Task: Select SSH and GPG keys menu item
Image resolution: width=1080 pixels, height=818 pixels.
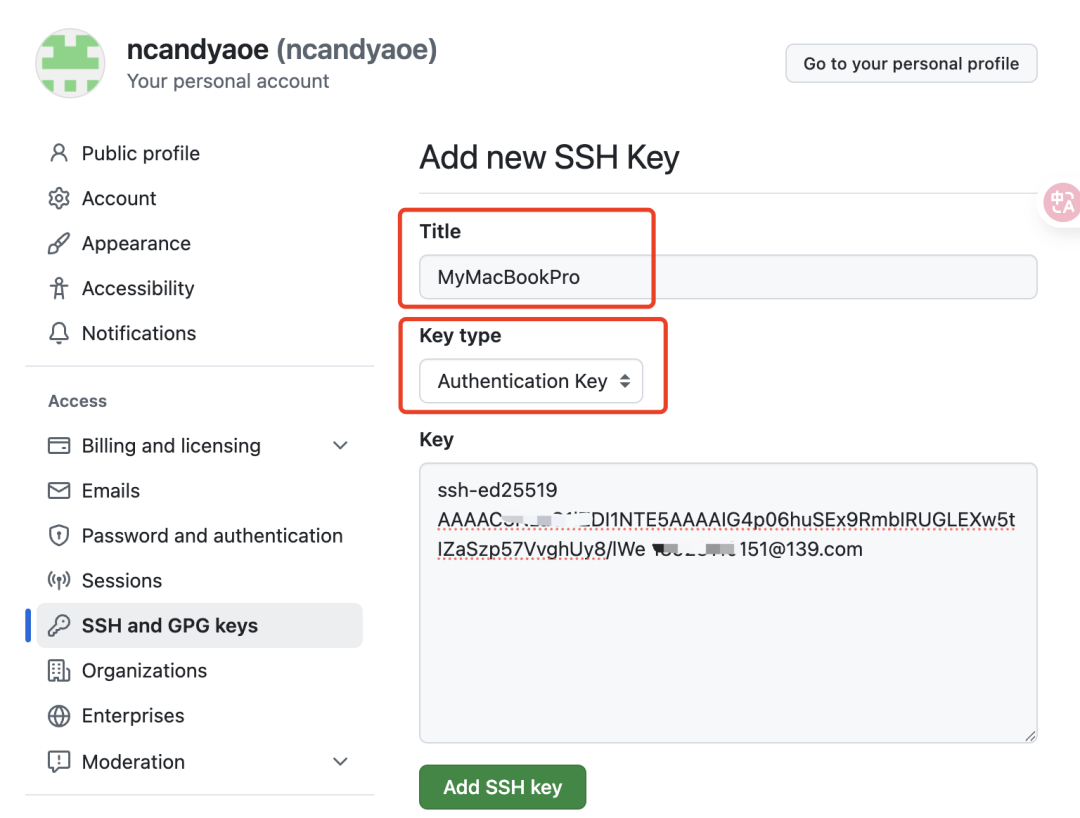Action: (x=170, y=626)
